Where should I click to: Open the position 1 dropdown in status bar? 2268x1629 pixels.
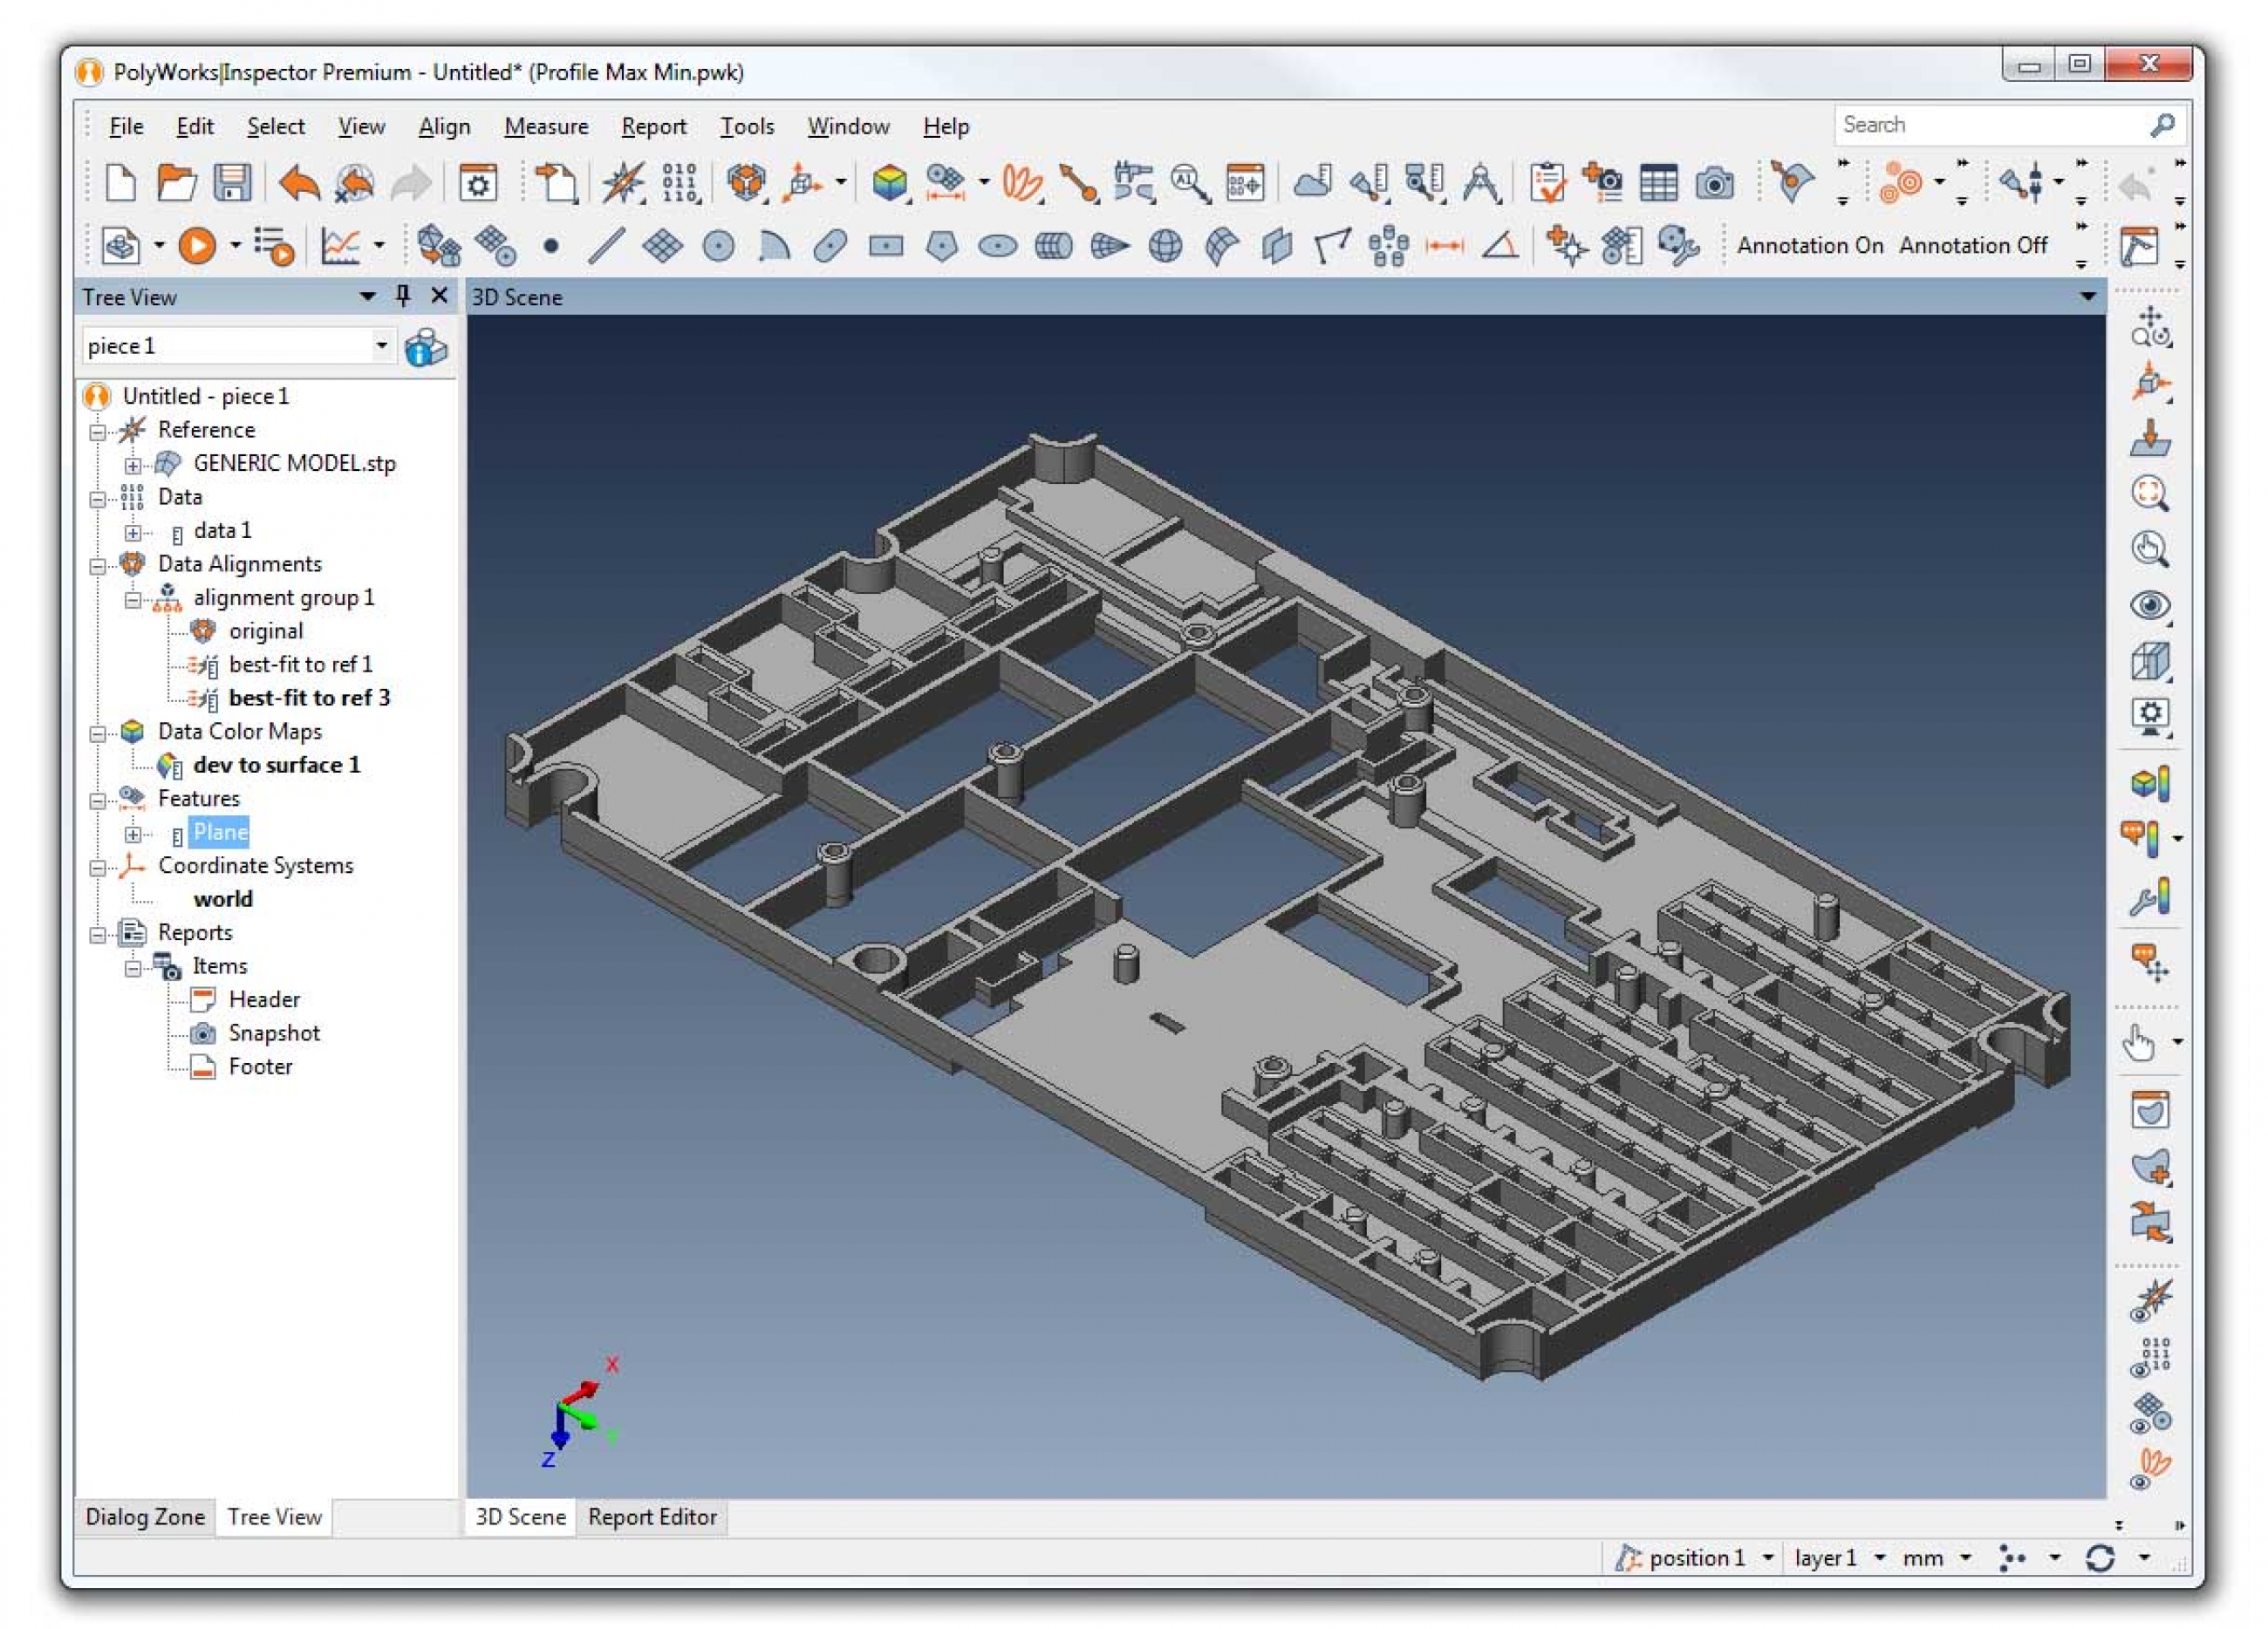click(x=1768, y=1558)
